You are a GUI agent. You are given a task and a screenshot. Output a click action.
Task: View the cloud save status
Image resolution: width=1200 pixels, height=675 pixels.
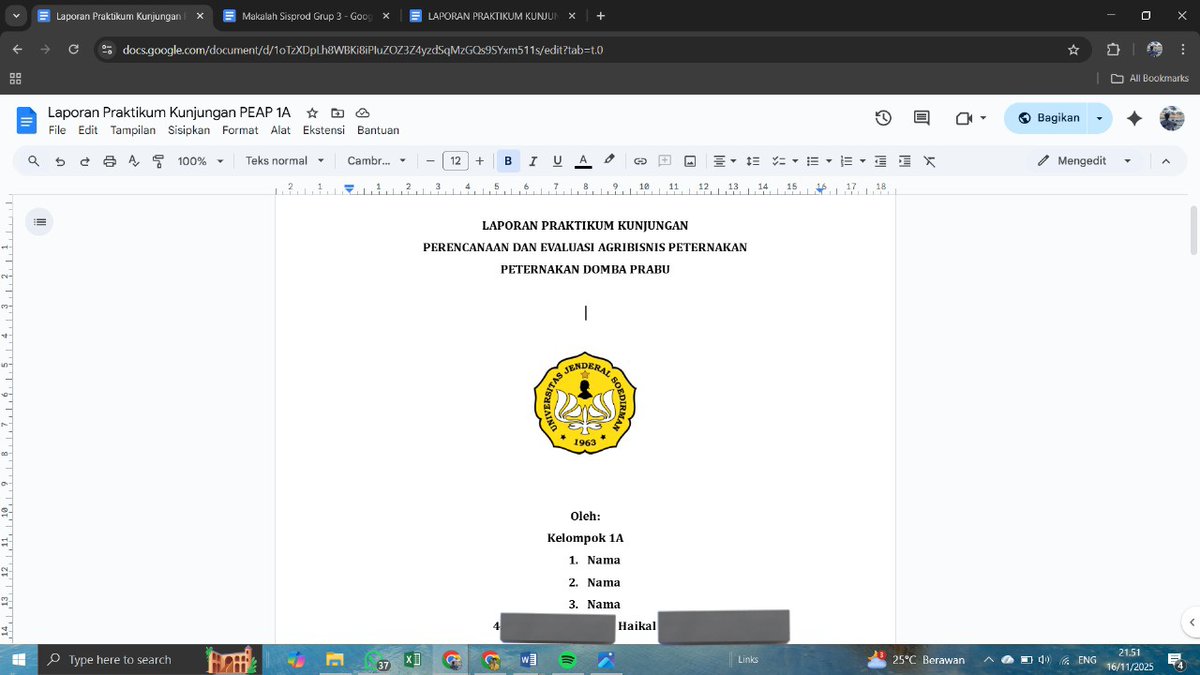click(363, 114)
